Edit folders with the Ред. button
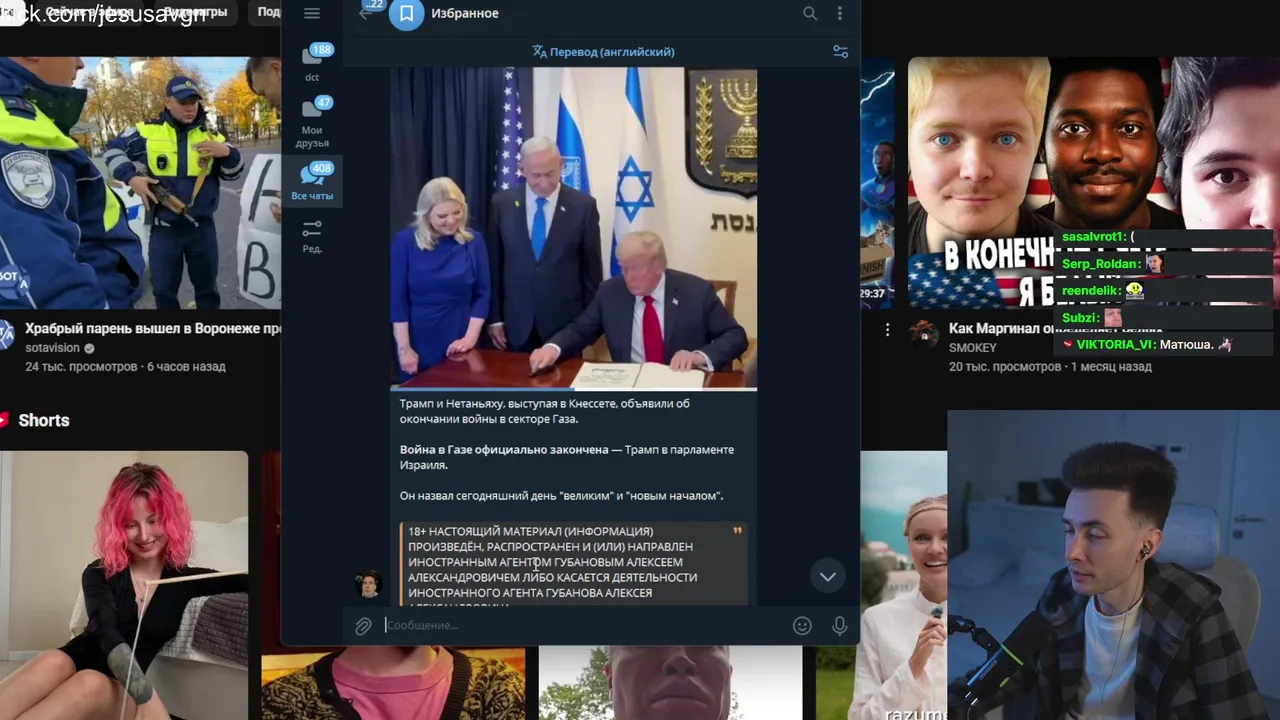The image size is (1280, 720). click(312, 237)
